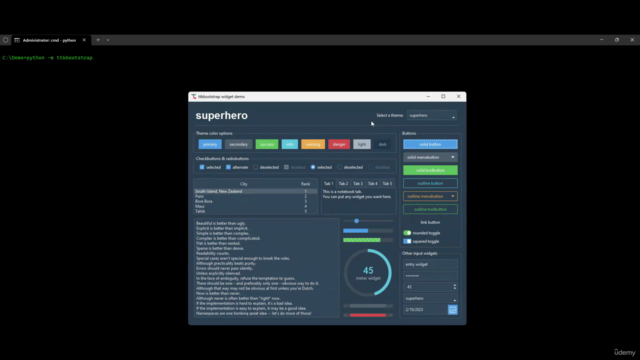Click the password entry field
Screen dimensions: 640x360
pos(430,276)
